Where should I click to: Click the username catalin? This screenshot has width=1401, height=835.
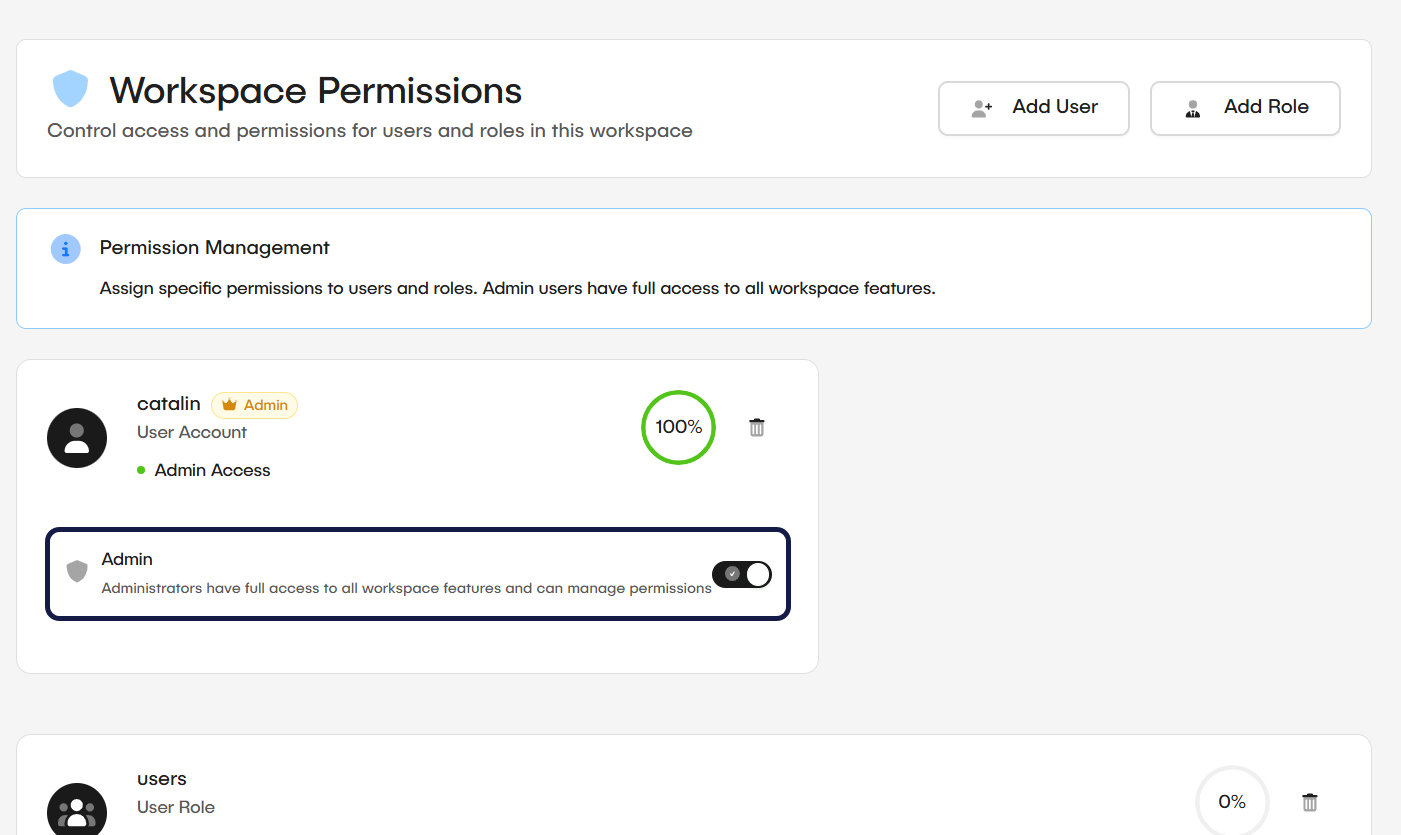click(x=169, y=403)
